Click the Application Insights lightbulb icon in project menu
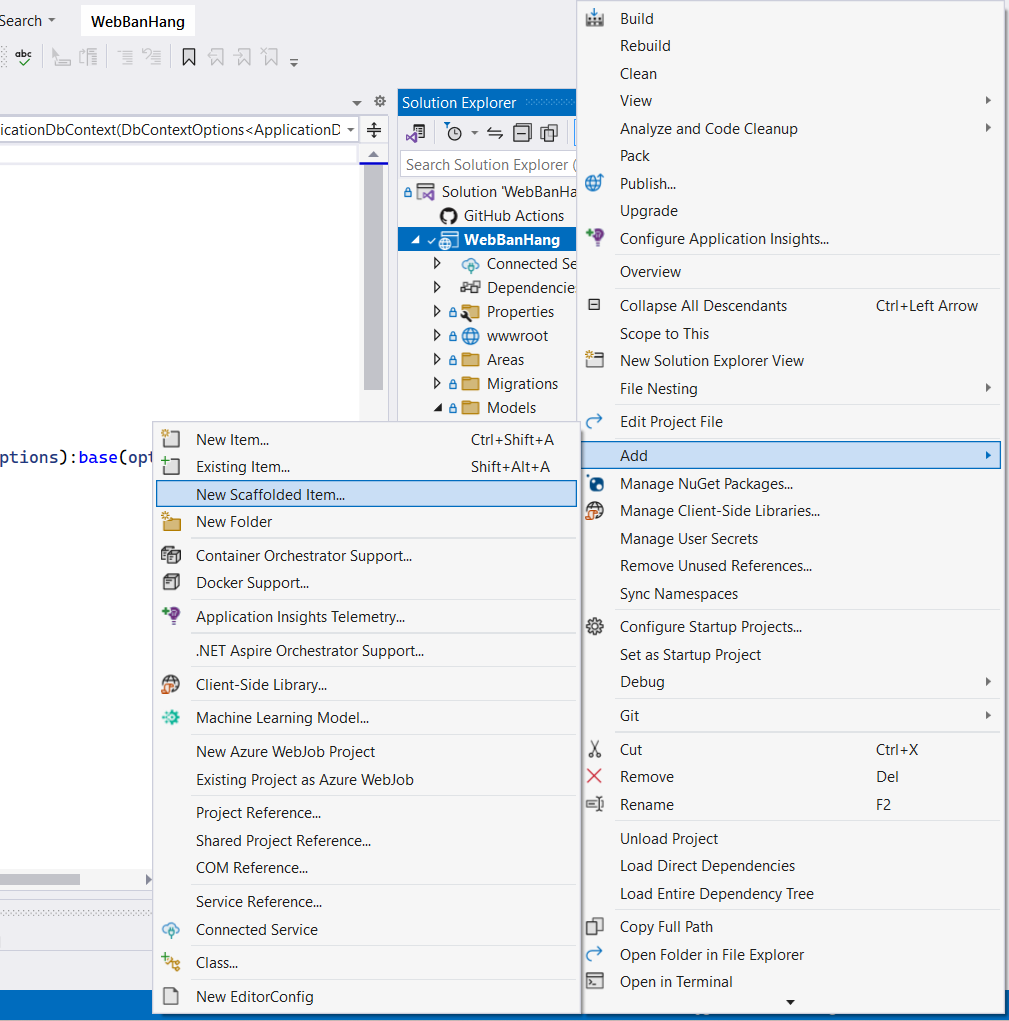Viewport: 1009px width, 1021px height. click(x=595, y=237)
